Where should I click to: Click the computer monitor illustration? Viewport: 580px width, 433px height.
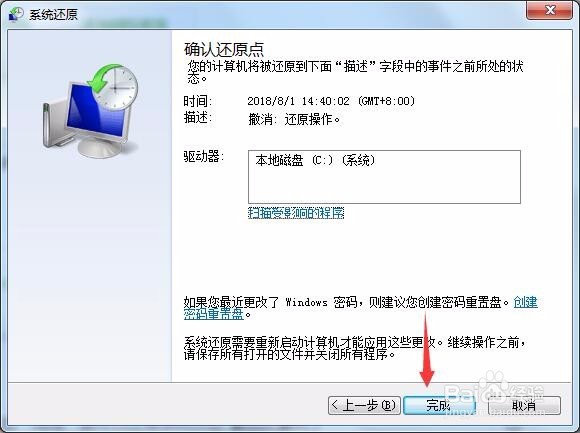(x=87, y=120)
